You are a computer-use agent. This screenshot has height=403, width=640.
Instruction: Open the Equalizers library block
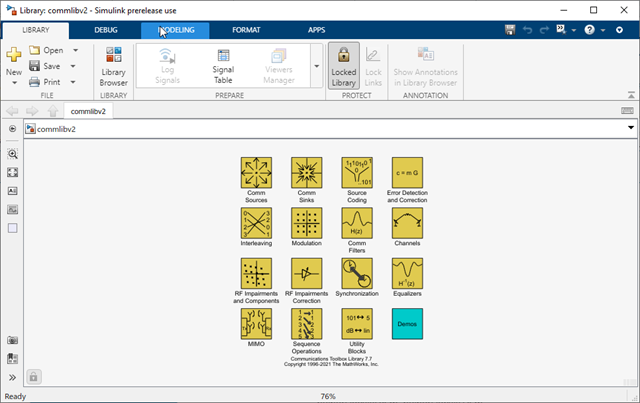pos(407,273)
